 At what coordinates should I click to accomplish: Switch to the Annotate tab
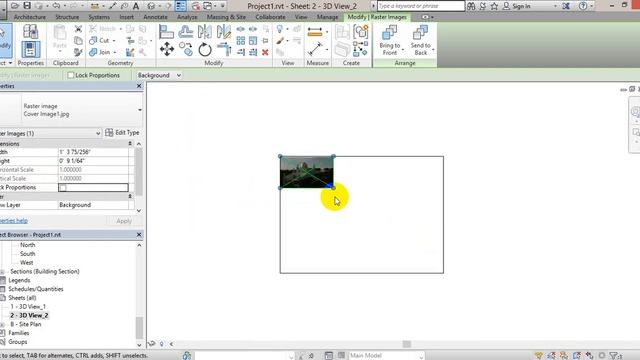155,17
